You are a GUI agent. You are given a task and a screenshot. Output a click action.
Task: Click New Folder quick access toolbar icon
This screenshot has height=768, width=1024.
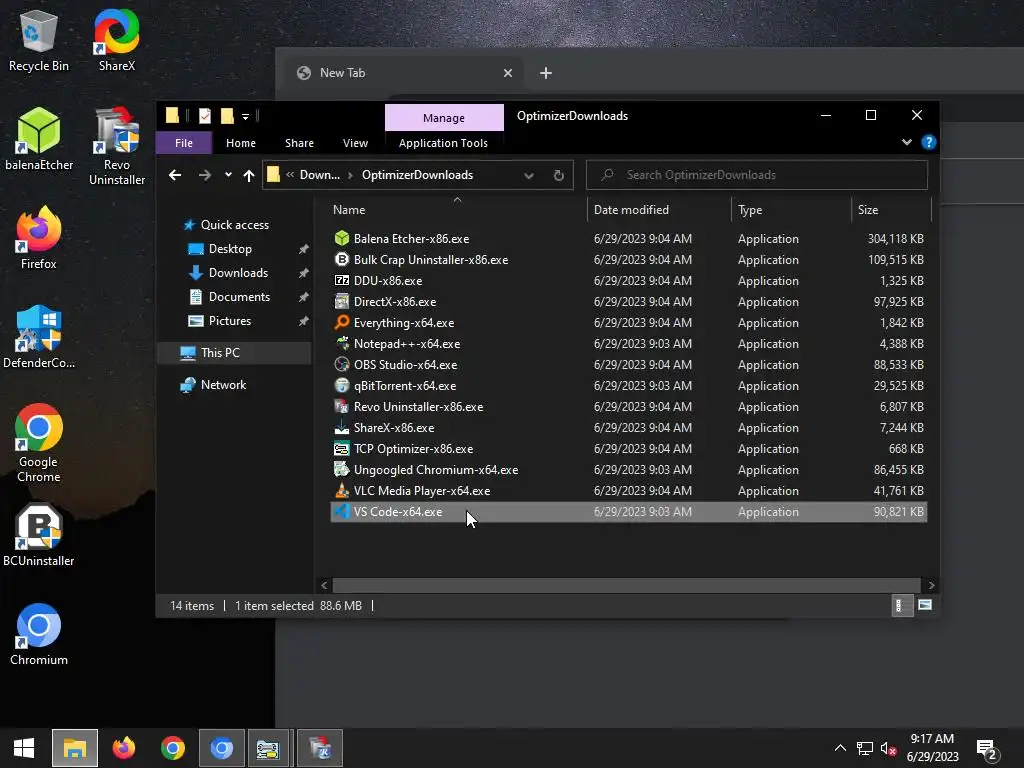[227, 116]
